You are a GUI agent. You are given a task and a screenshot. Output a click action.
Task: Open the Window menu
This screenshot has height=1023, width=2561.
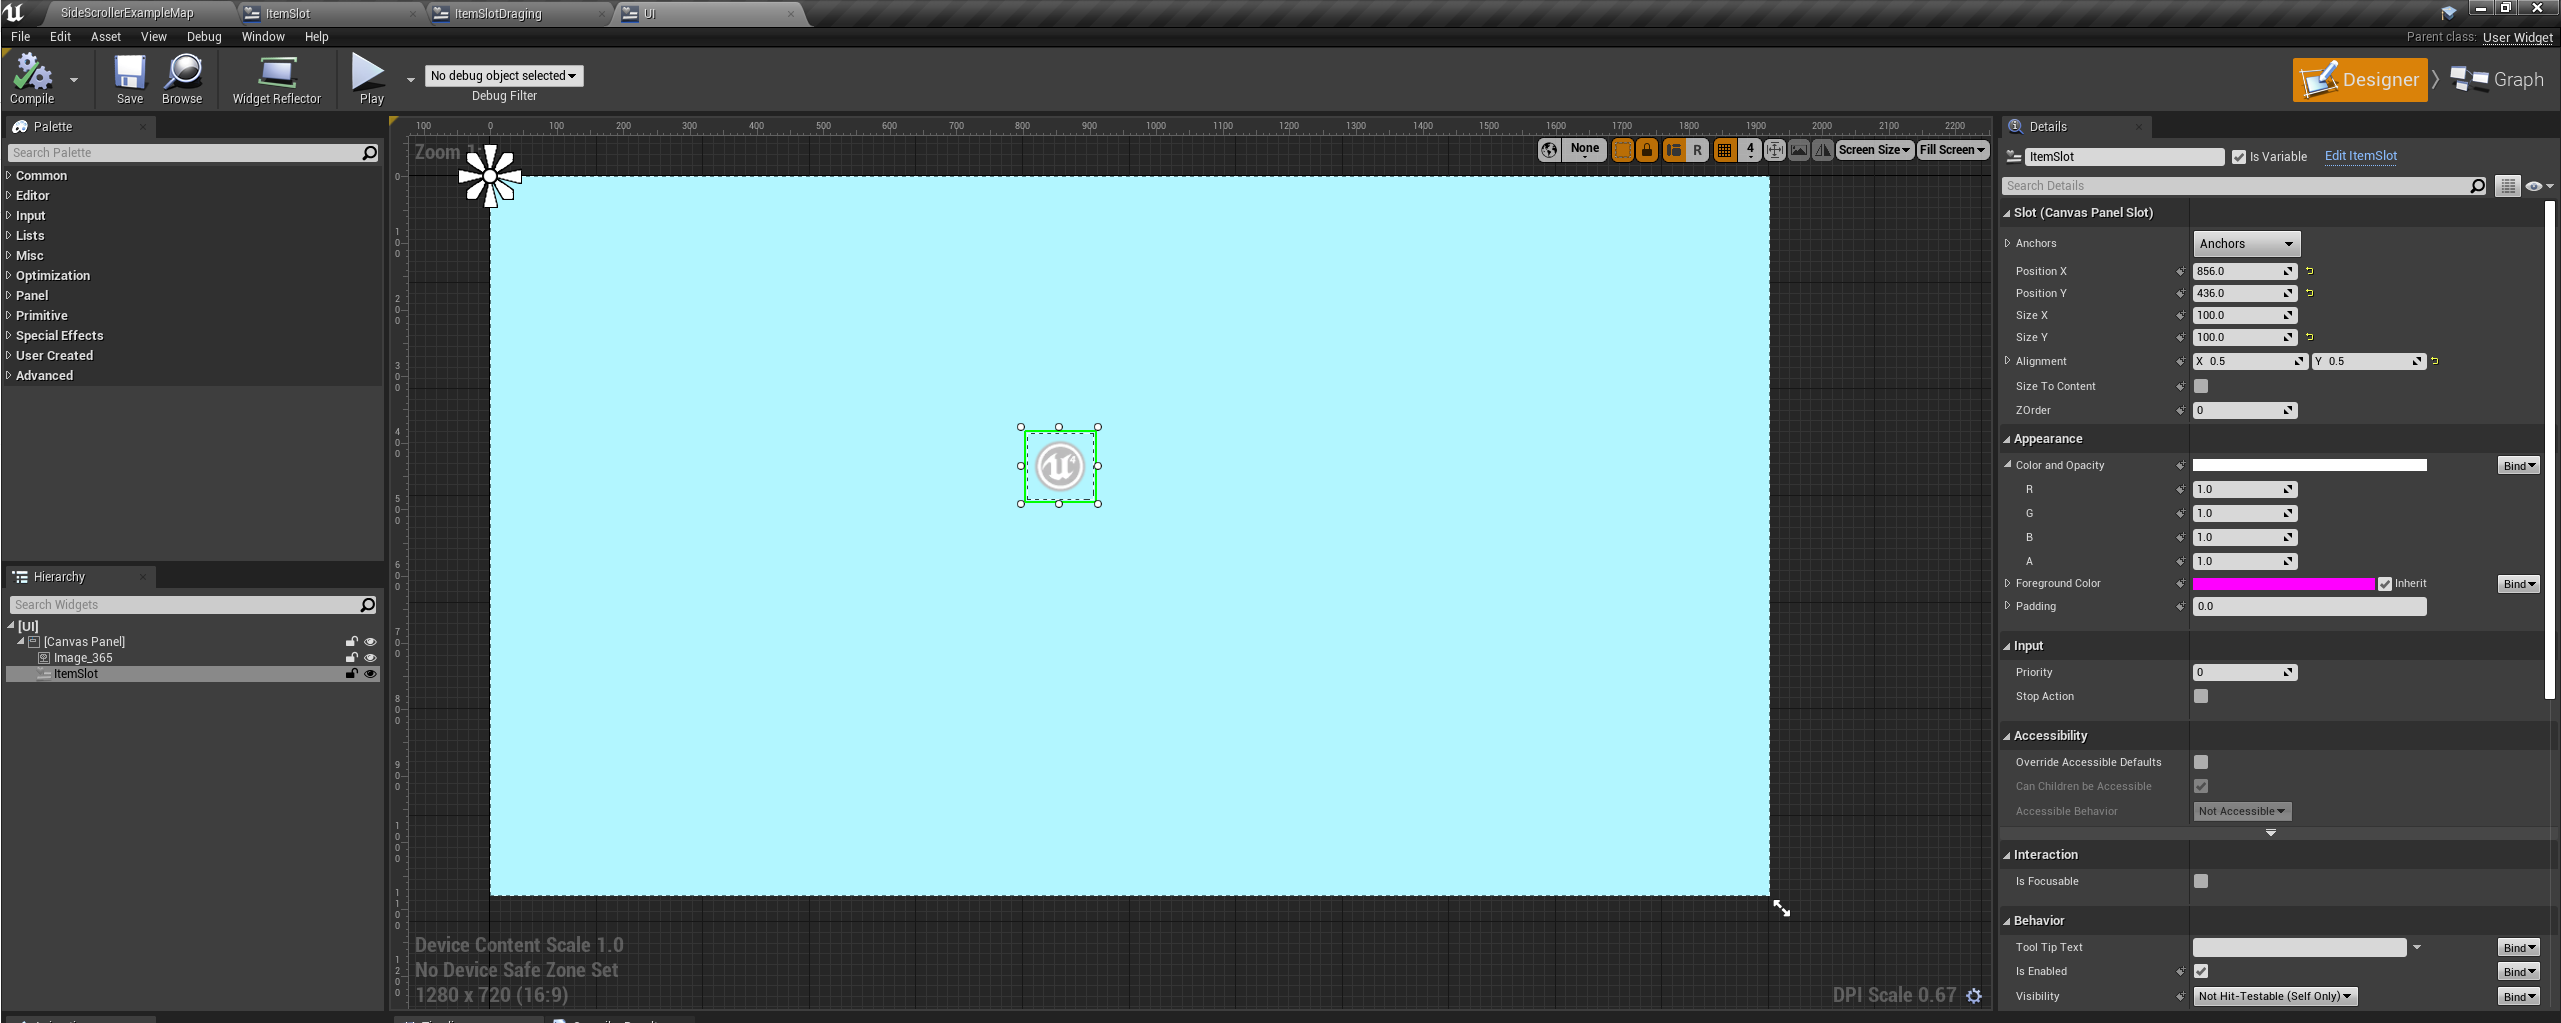tap(263, 37)
